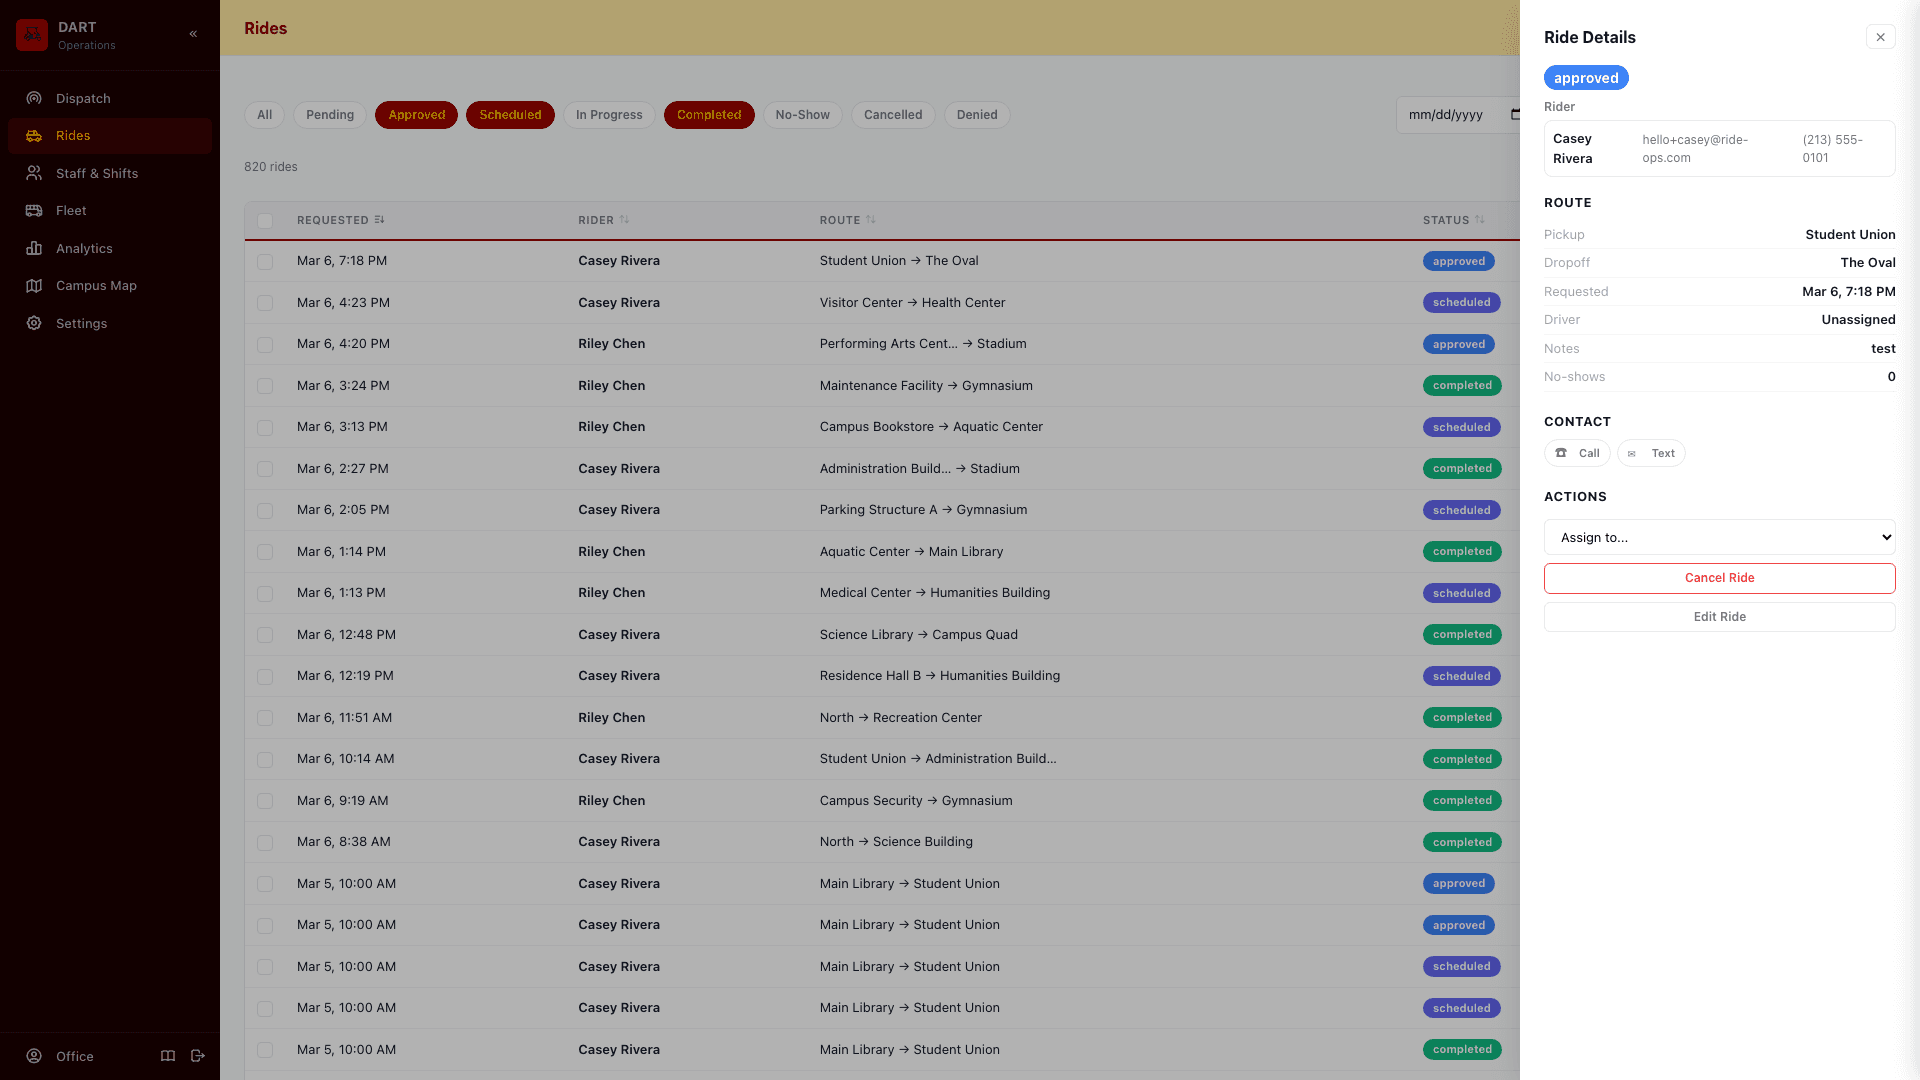The height and width of the screenshot is (1080, 1920).
Task: Open the Fleet section
Action: point(70,210)
